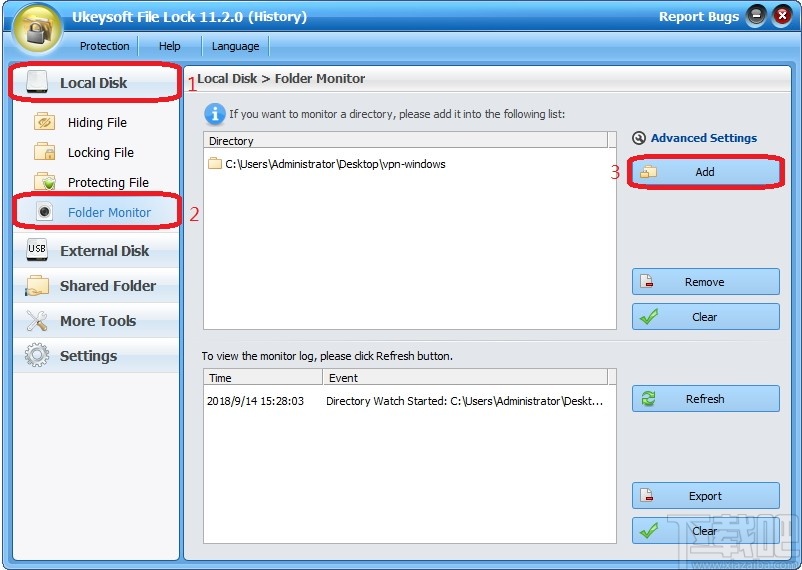Click the document icon on Remove button

coord(647,281)
